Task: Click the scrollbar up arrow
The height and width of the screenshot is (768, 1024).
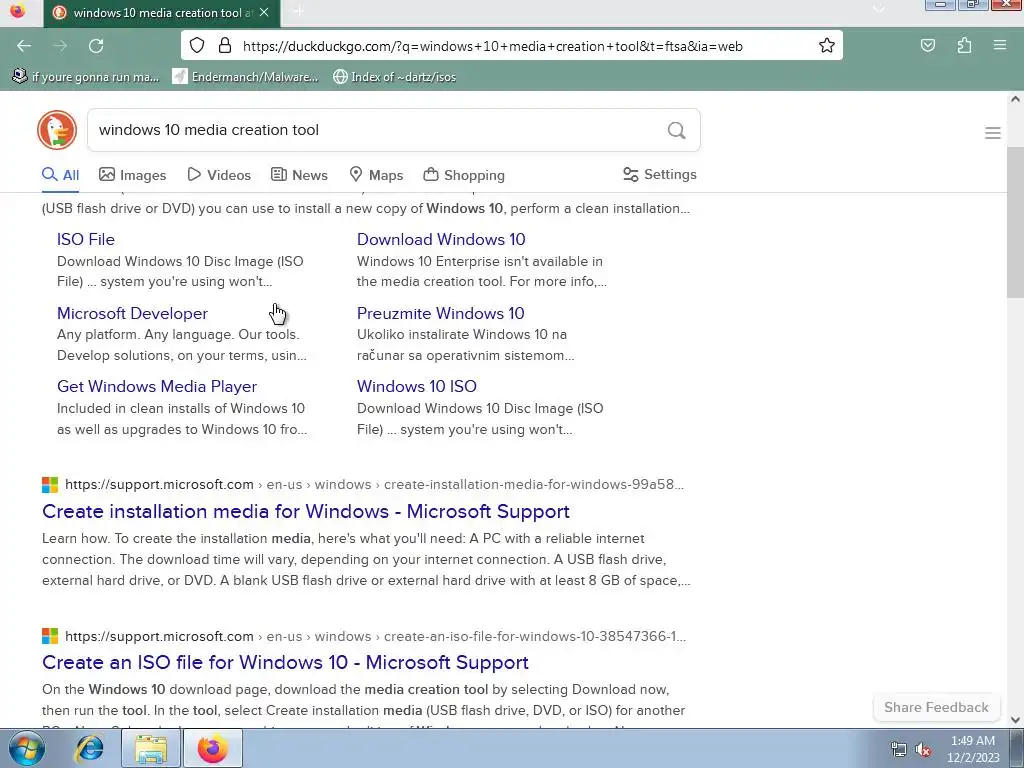Action: coord(1015,99)
